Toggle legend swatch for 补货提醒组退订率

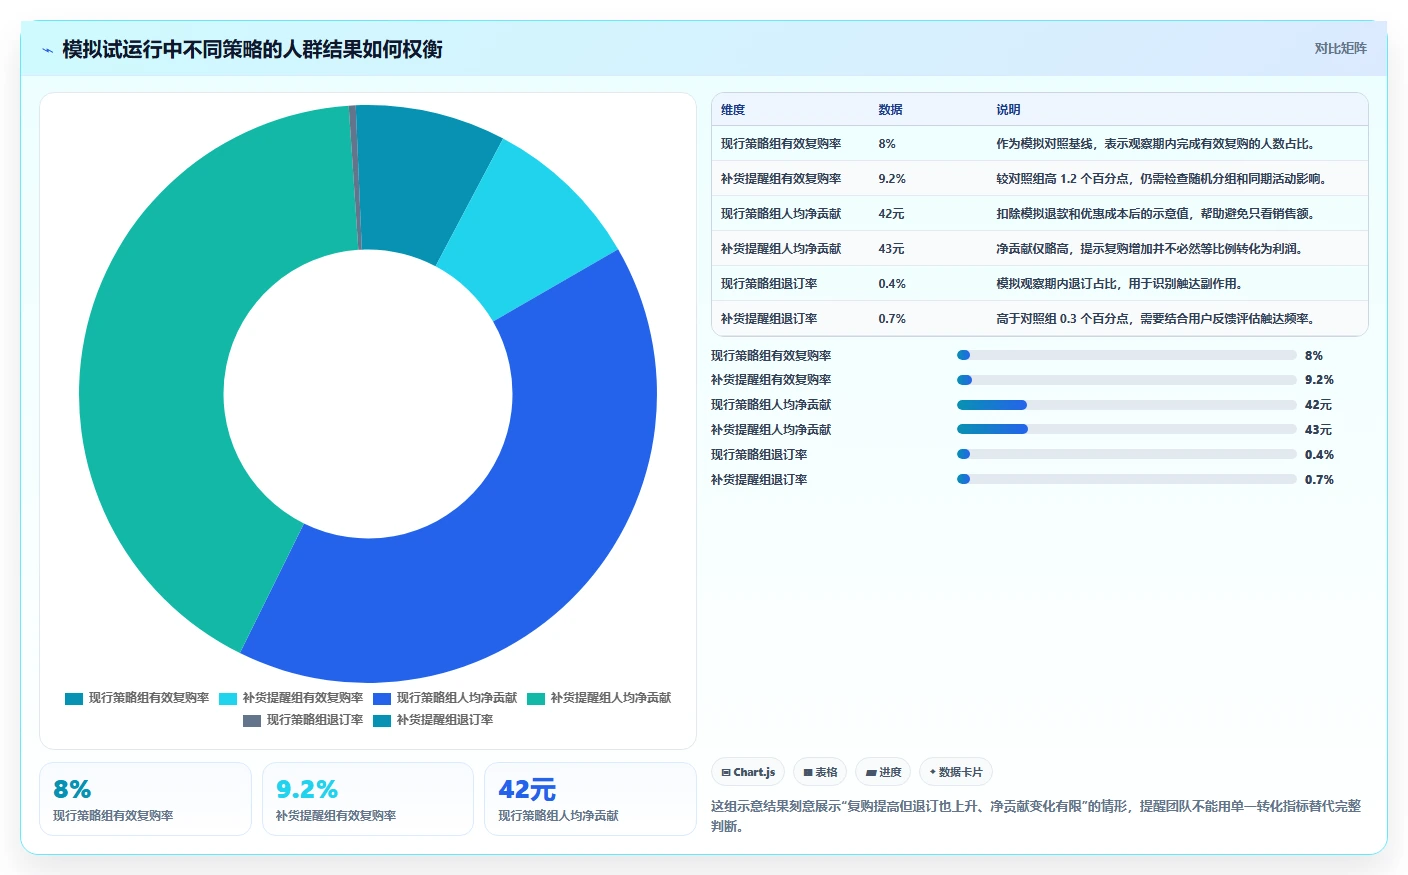(382, 720)
